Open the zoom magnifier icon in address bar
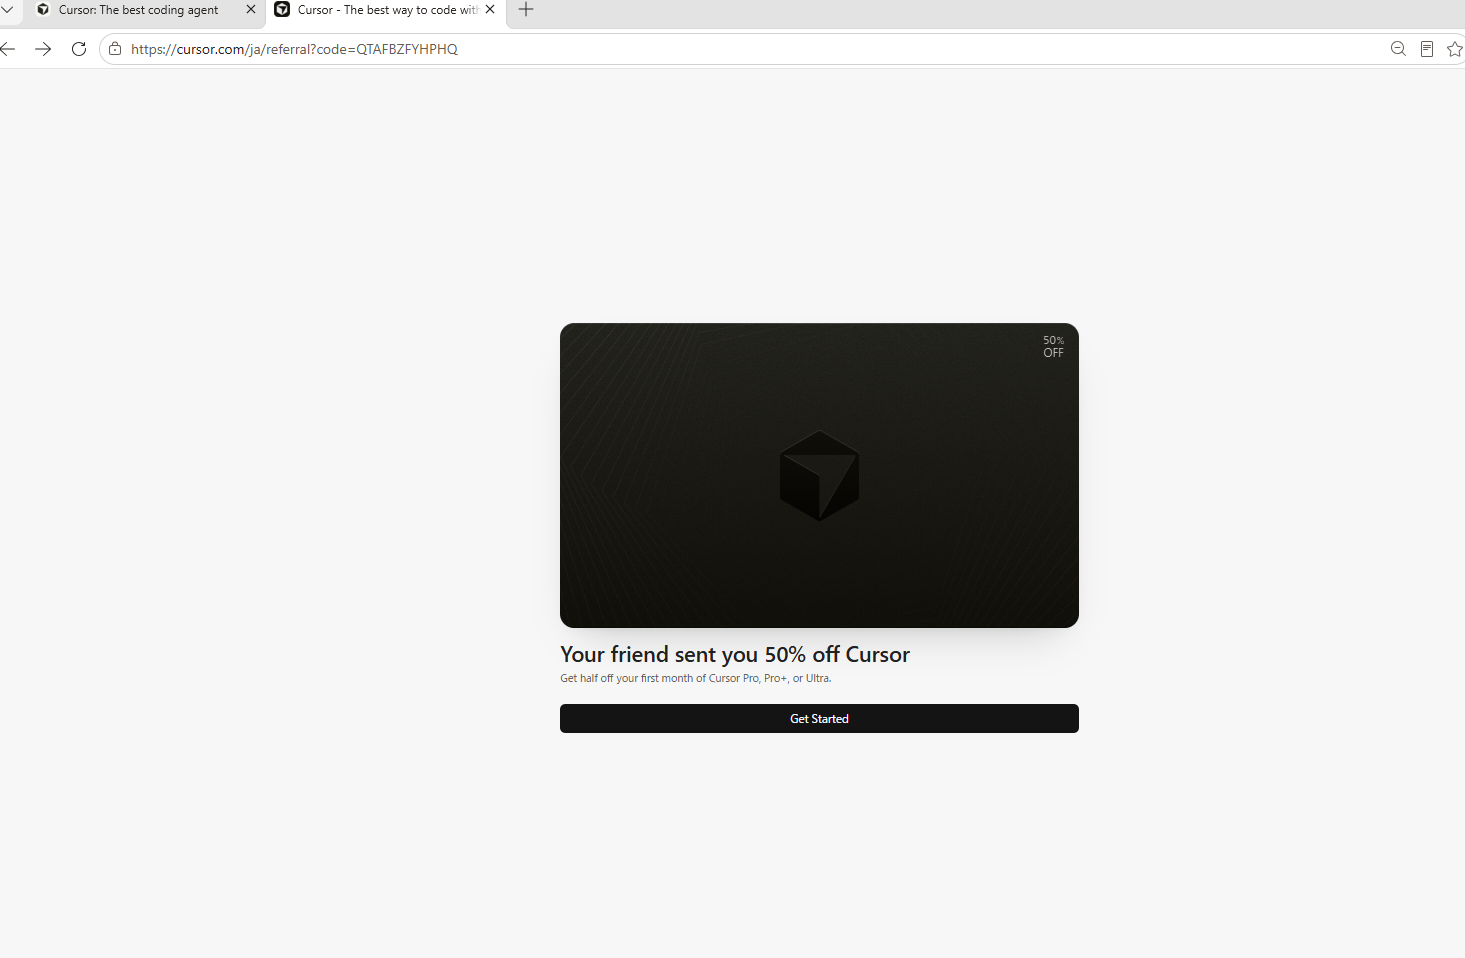 [x=1398, y=49]
